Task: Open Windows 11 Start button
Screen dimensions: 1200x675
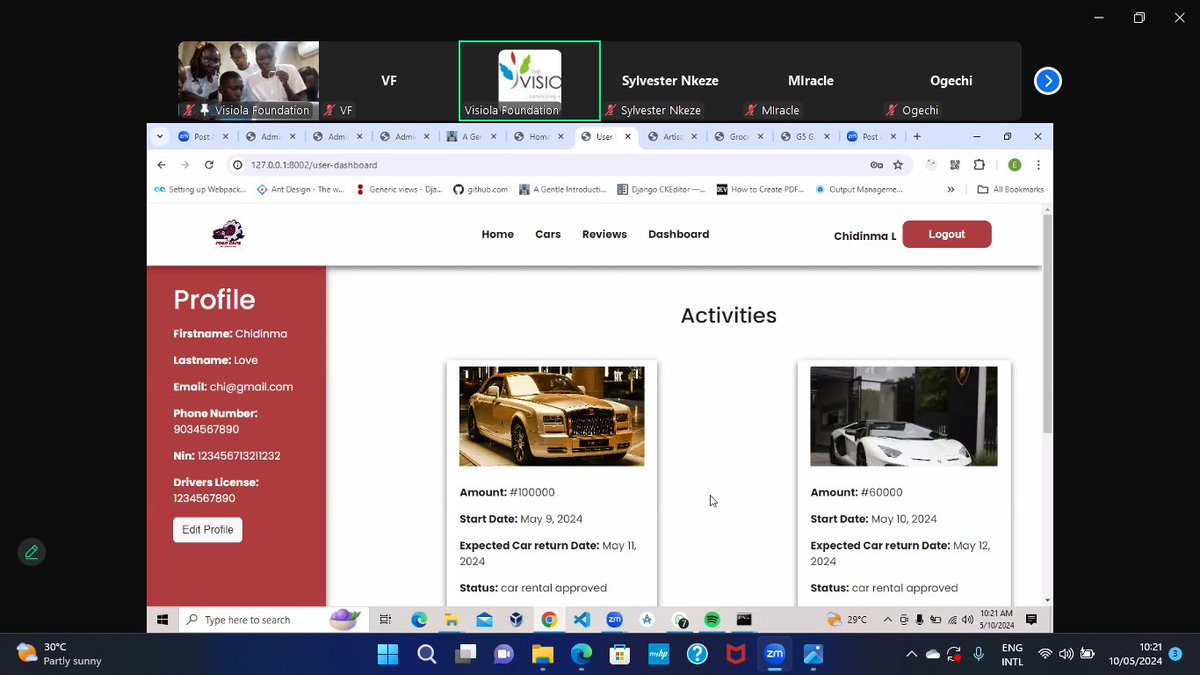Action: pos(387,655)
